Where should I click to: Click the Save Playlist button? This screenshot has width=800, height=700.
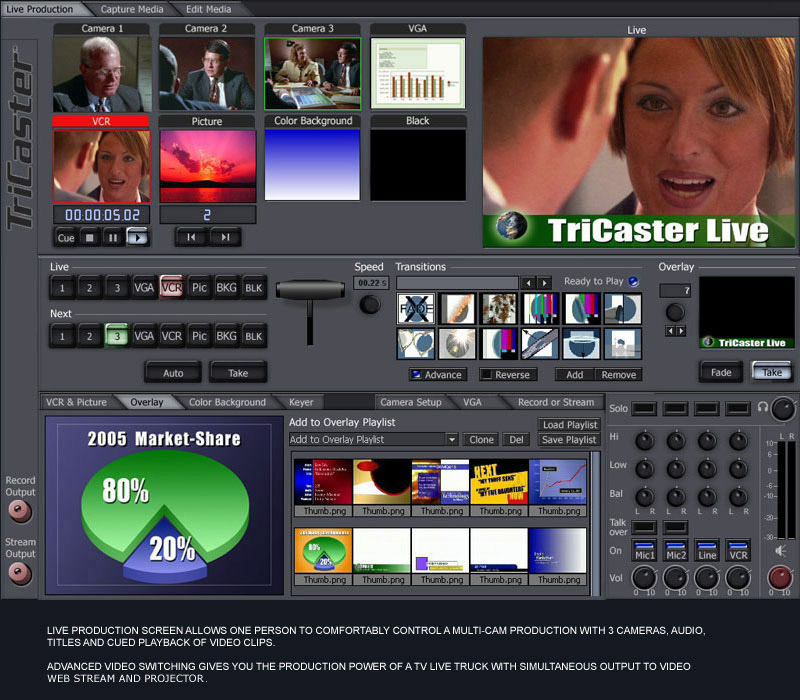click(568, 440)
